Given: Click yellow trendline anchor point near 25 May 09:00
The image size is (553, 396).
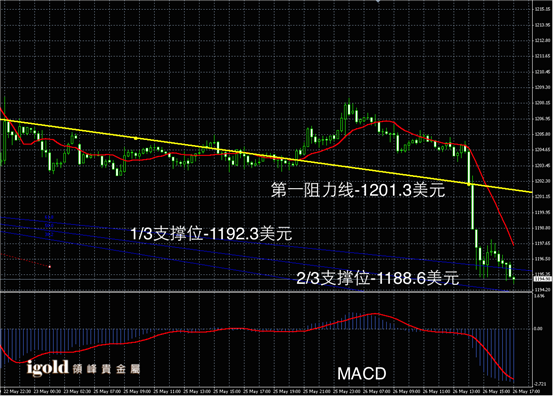Looking at the screenshot, I should (136, 138).
